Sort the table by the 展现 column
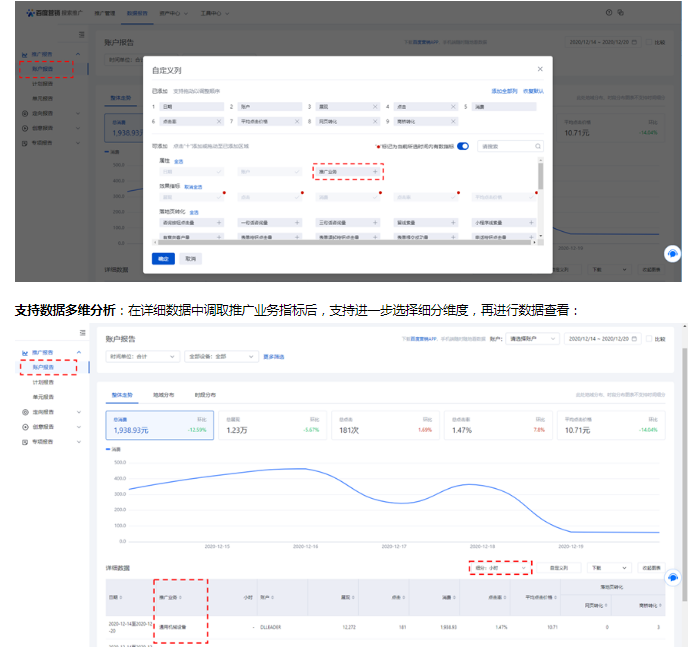Image resolution: width=694 pixels, height=653 pixels. coord(353,598)
